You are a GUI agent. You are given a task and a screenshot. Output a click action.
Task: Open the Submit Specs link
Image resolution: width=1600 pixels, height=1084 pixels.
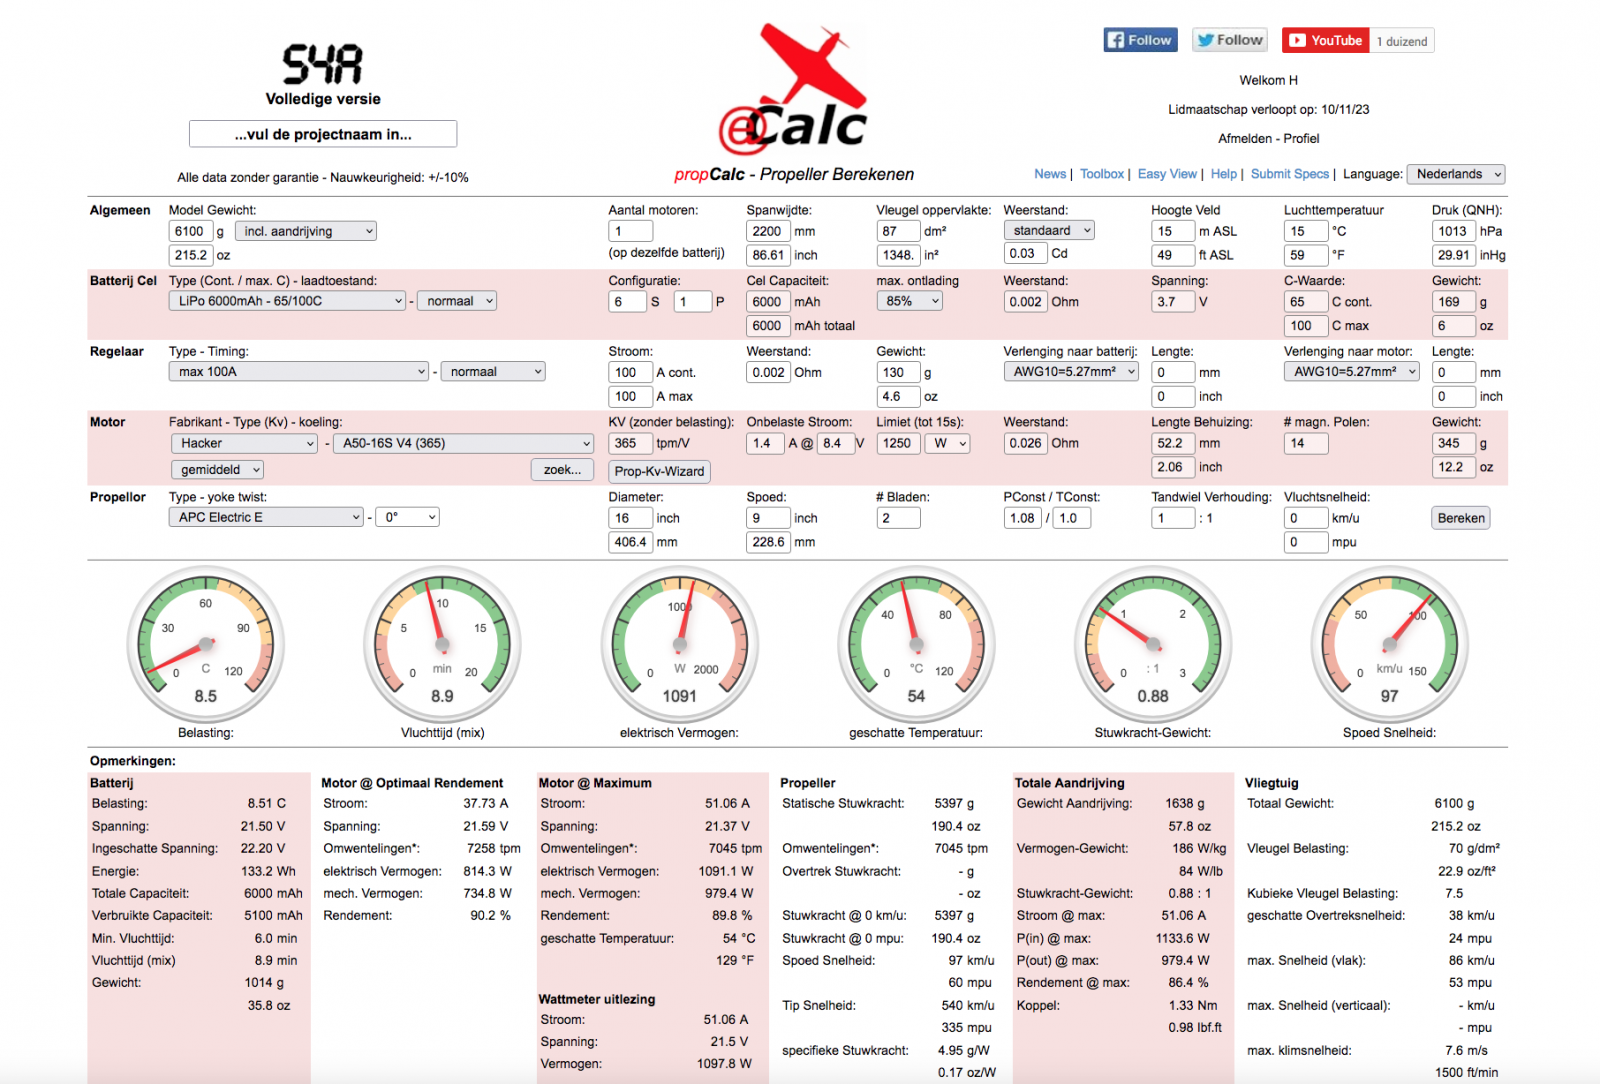coord(1290,174)
